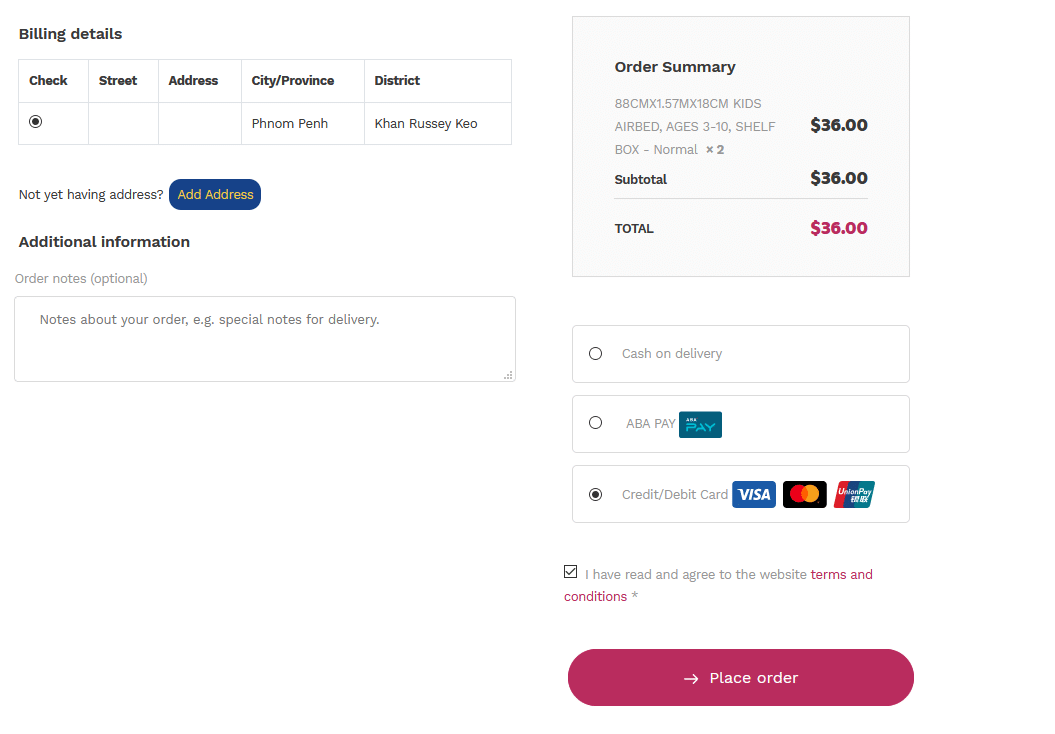Click the Phnom Penh city cell
The height and width of the screenshot is (734, 1055).
290,124
